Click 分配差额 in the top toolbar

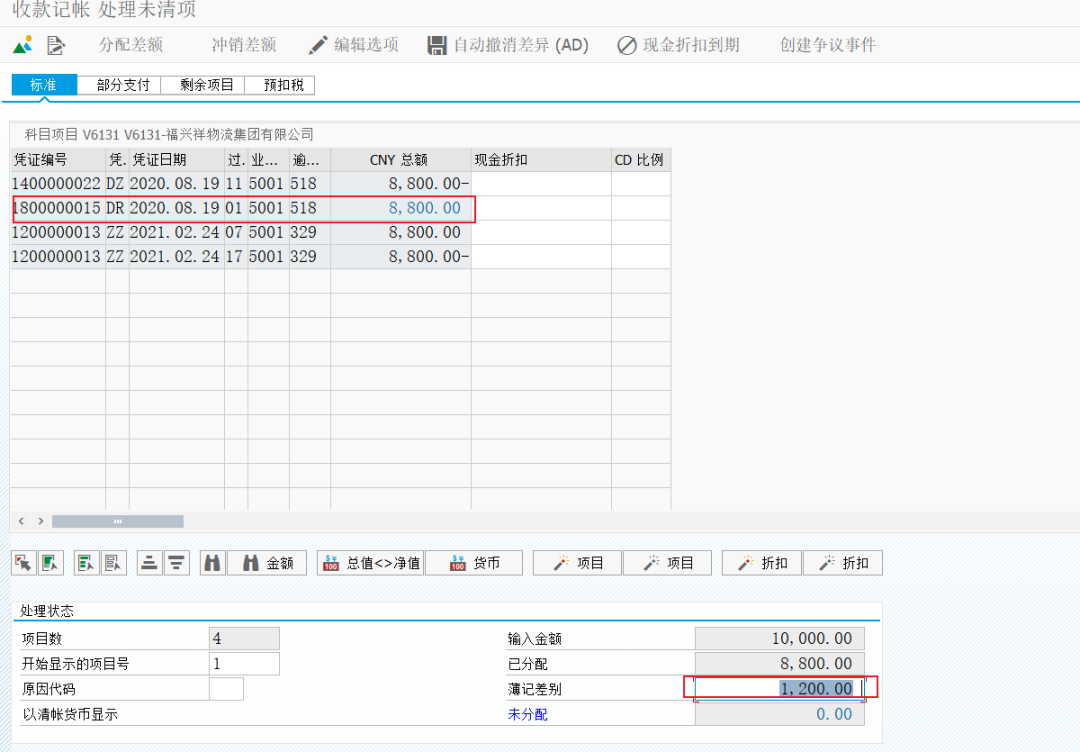tap(131, 45)
